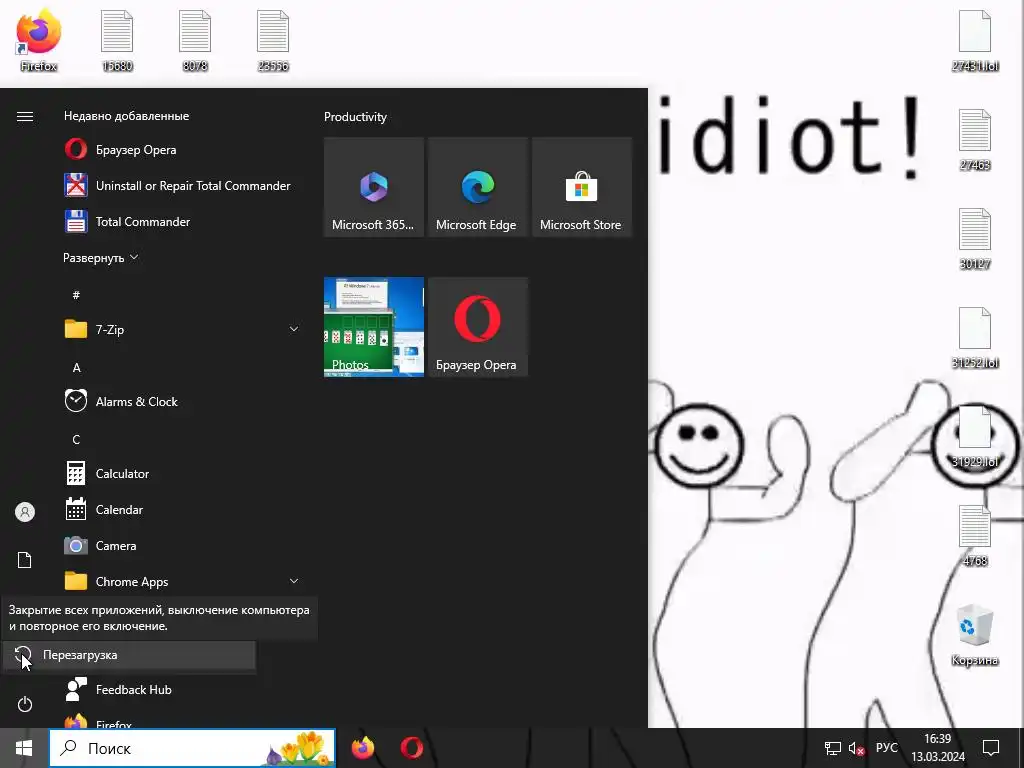1024x768 pixels.
Task: Select the desktop file 31252.lol
Action: pyautogui.click(x=974, y=338)
